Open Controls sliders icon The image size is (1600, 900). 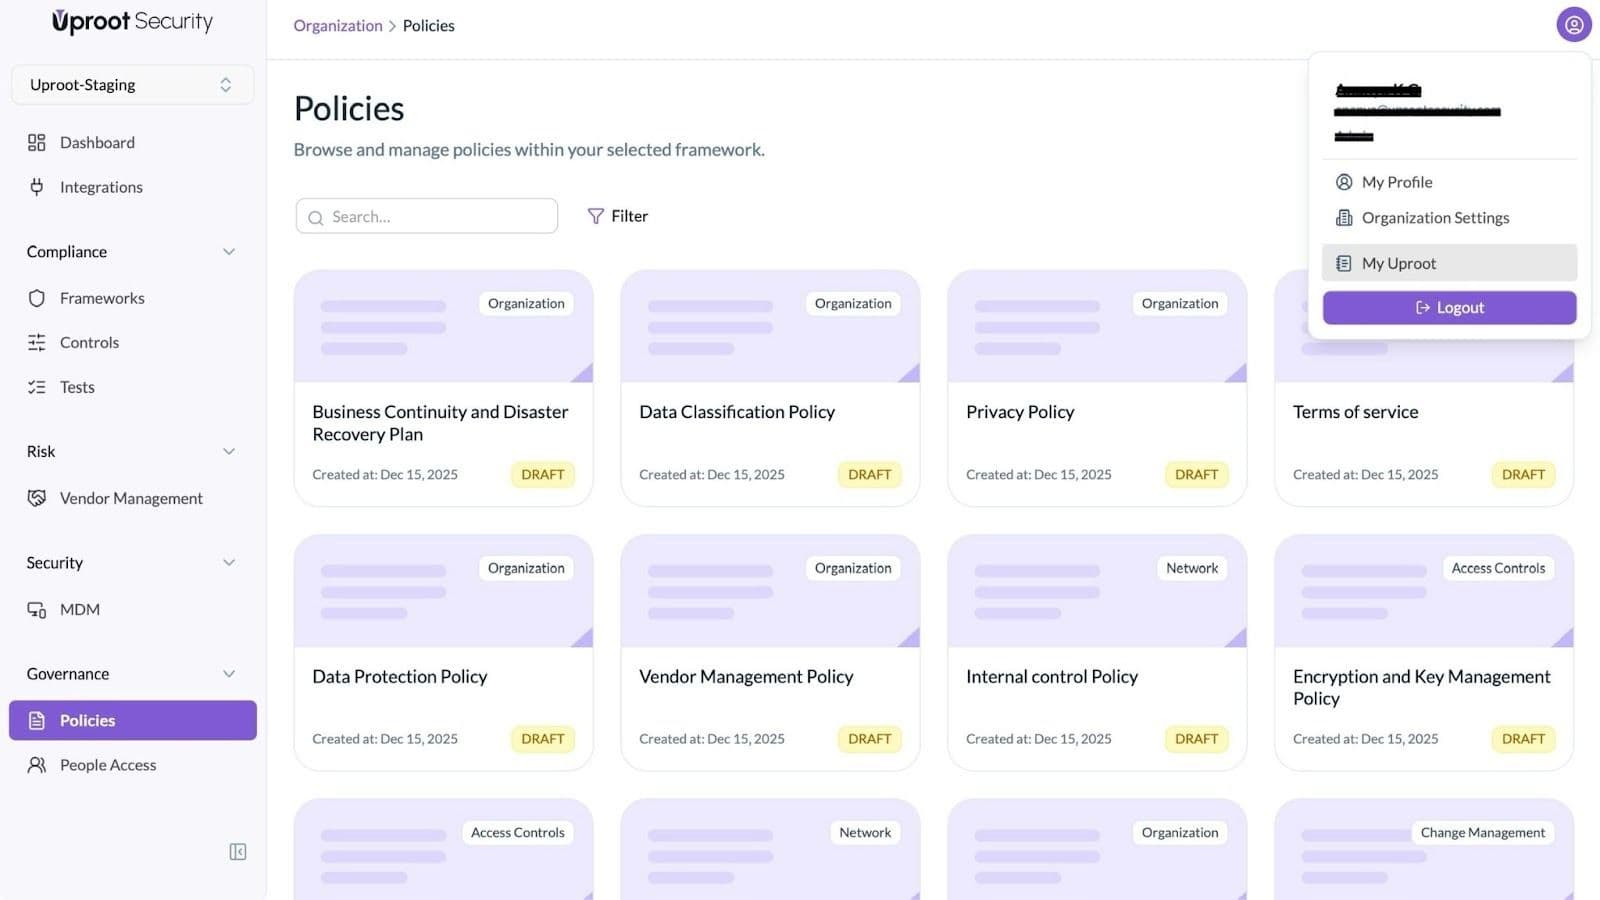coord(37,343)
